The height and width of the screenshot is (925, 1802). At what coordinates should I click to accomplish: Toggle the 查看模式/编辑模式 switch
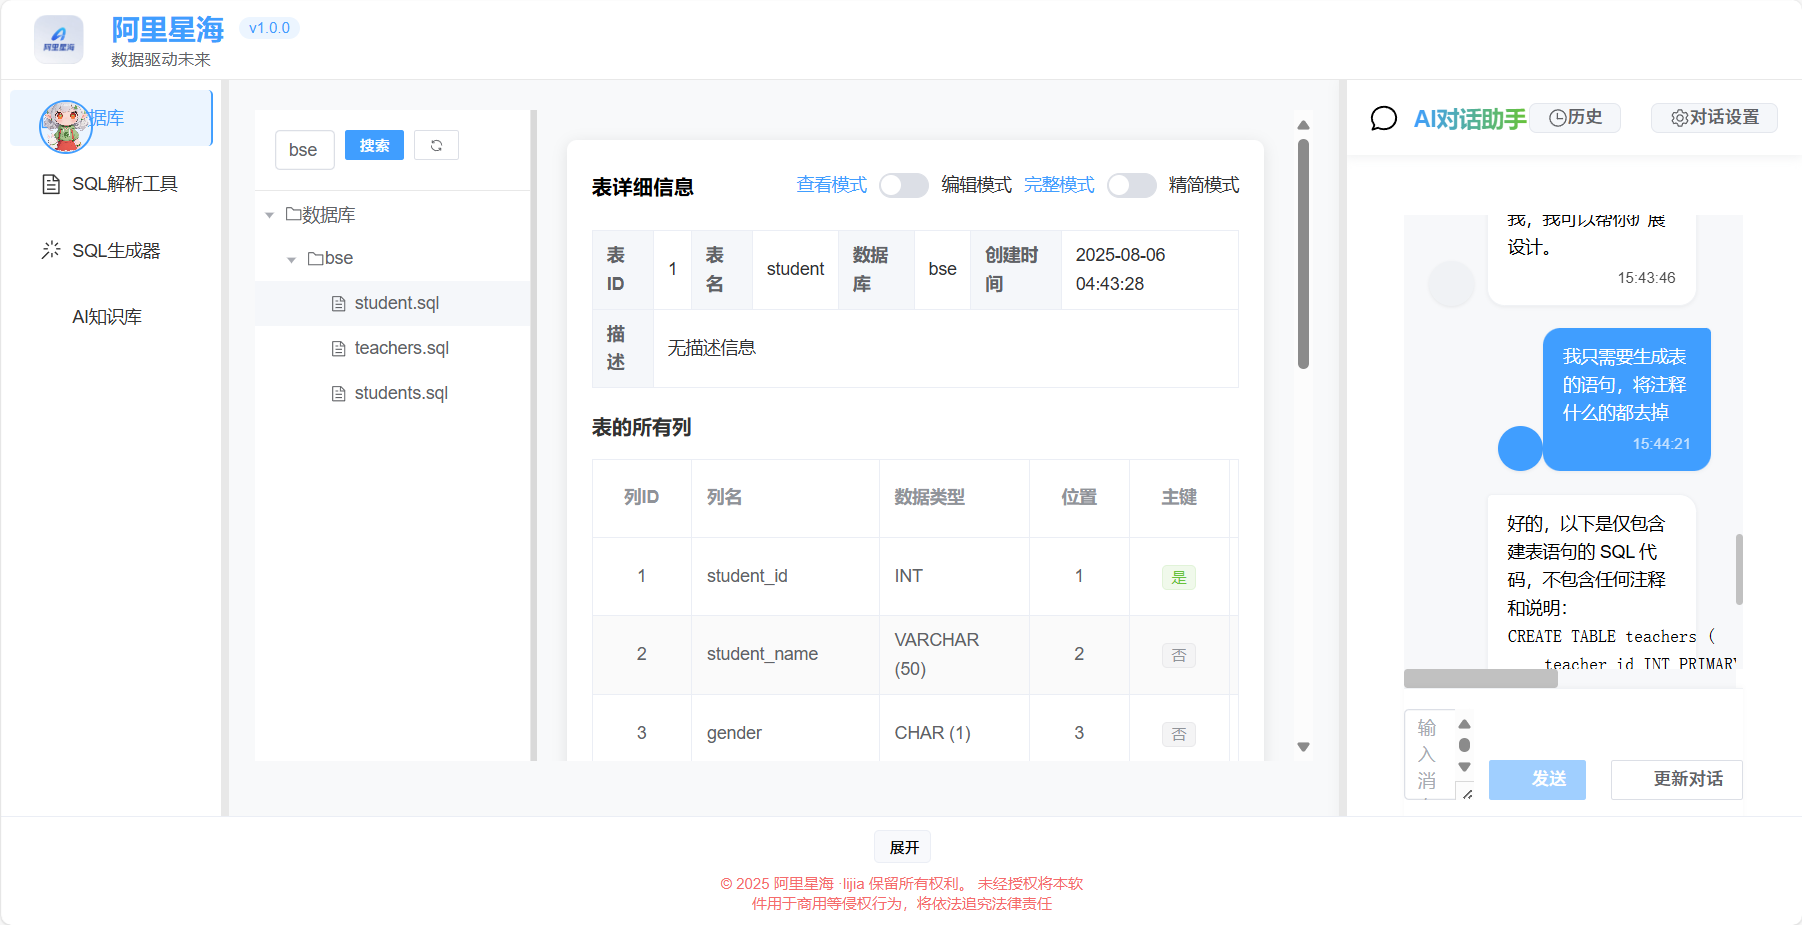pos(904,185)
